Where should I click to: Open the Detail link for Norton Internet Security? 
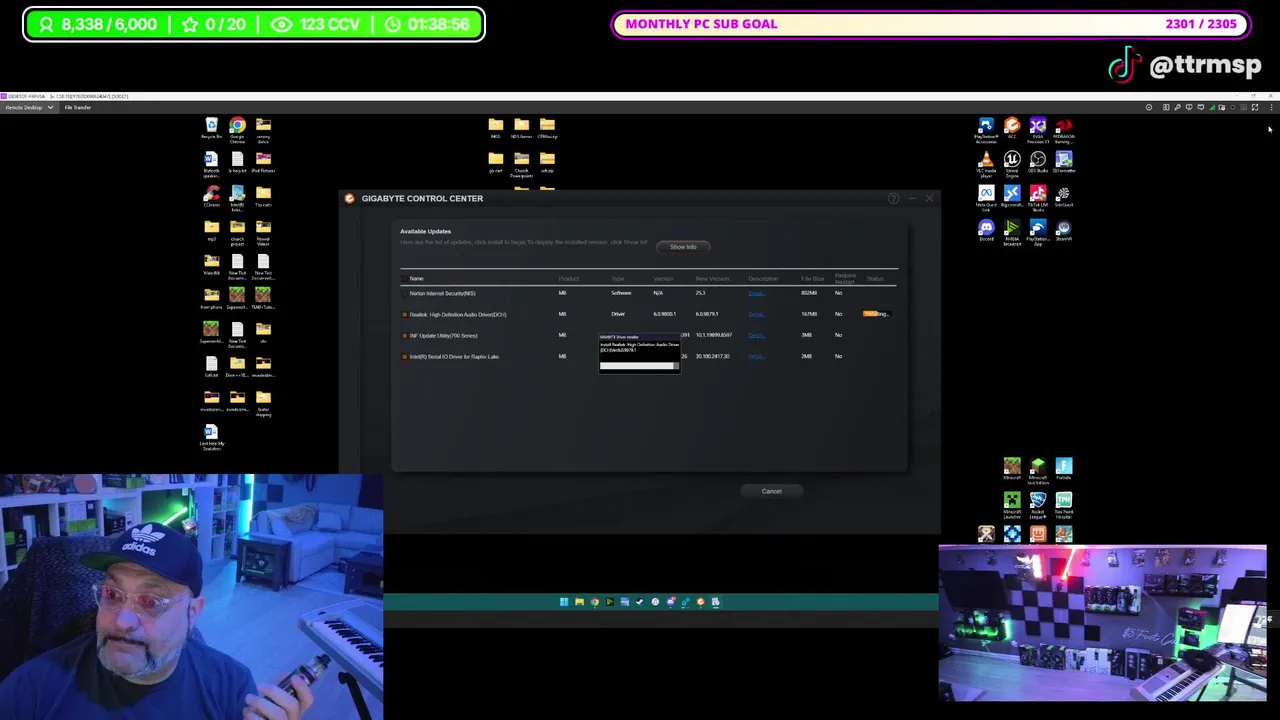coord(756,293)
